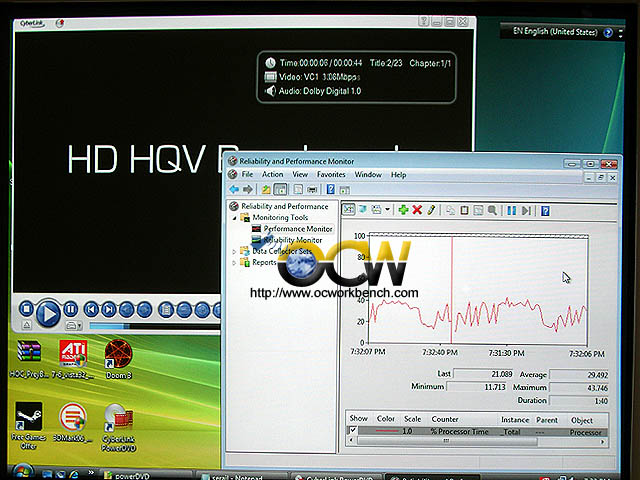Screen dimensions: 640x480
Task: Click the graph toolbar Help icon
Action: 545,211
